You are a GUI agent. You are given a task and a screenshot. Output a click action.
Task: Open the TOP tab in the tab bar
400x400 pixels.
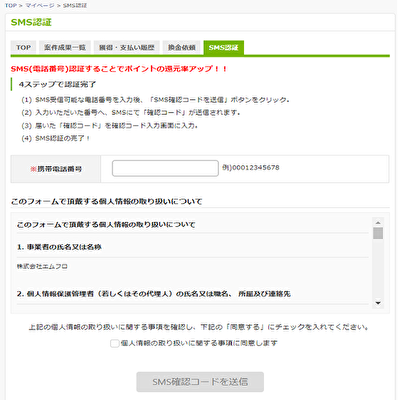click(23, 48)
